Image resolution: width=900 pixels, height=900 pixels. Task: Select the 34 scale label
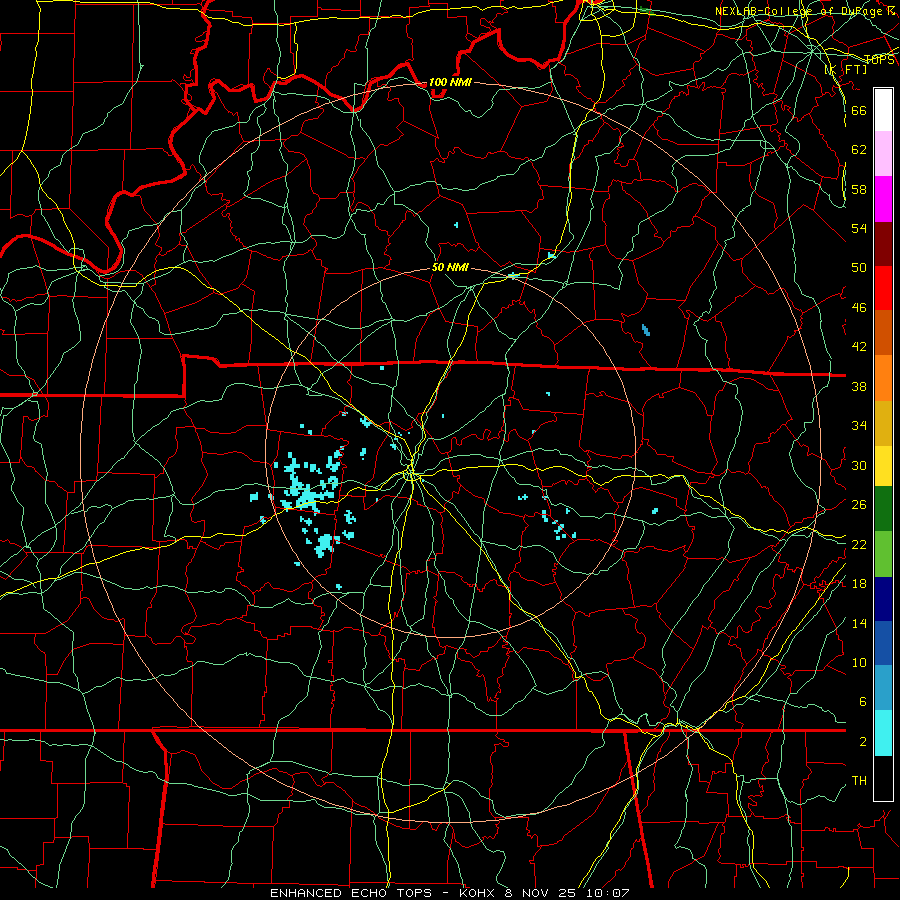[x=859, y=425]
